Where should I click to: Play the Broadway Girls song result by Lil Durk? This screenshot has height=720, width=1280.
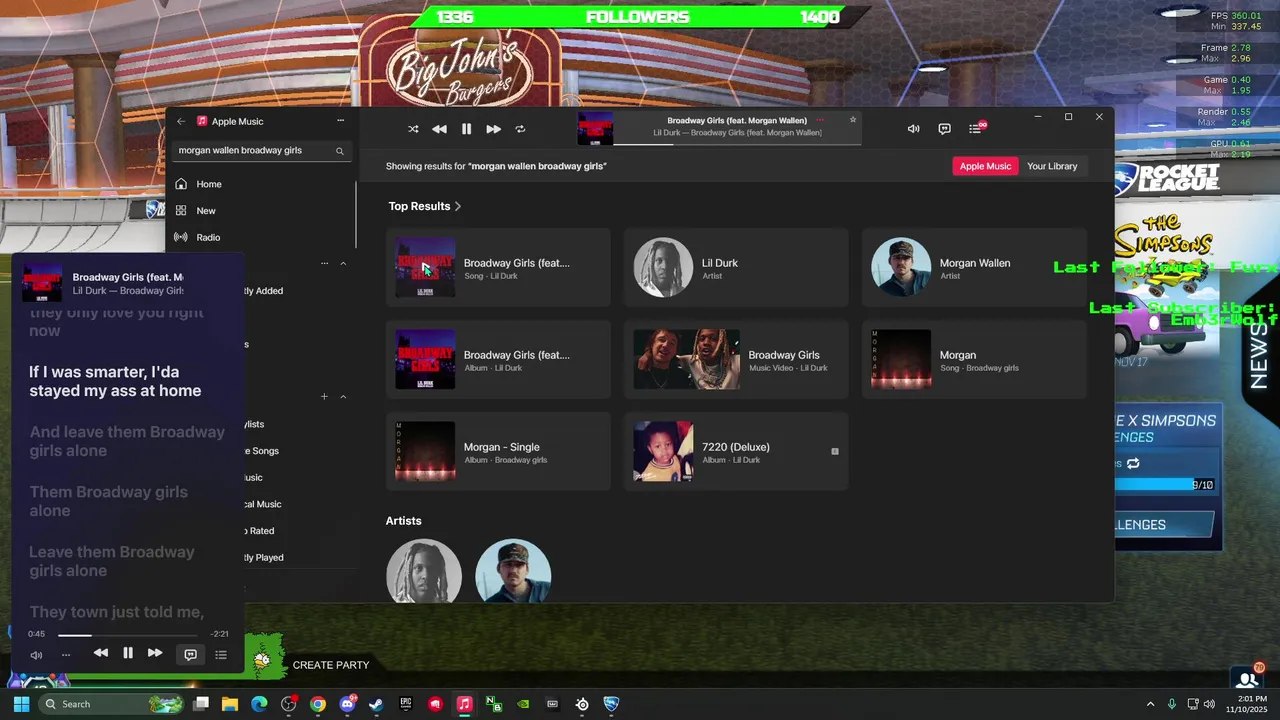[x=498, y=267]
